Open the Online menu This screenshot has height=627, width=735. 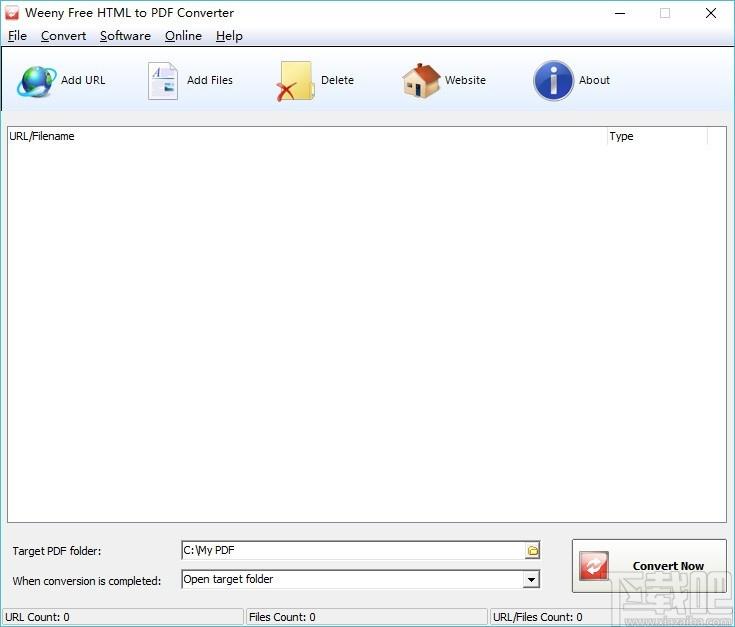coord(183,36)
